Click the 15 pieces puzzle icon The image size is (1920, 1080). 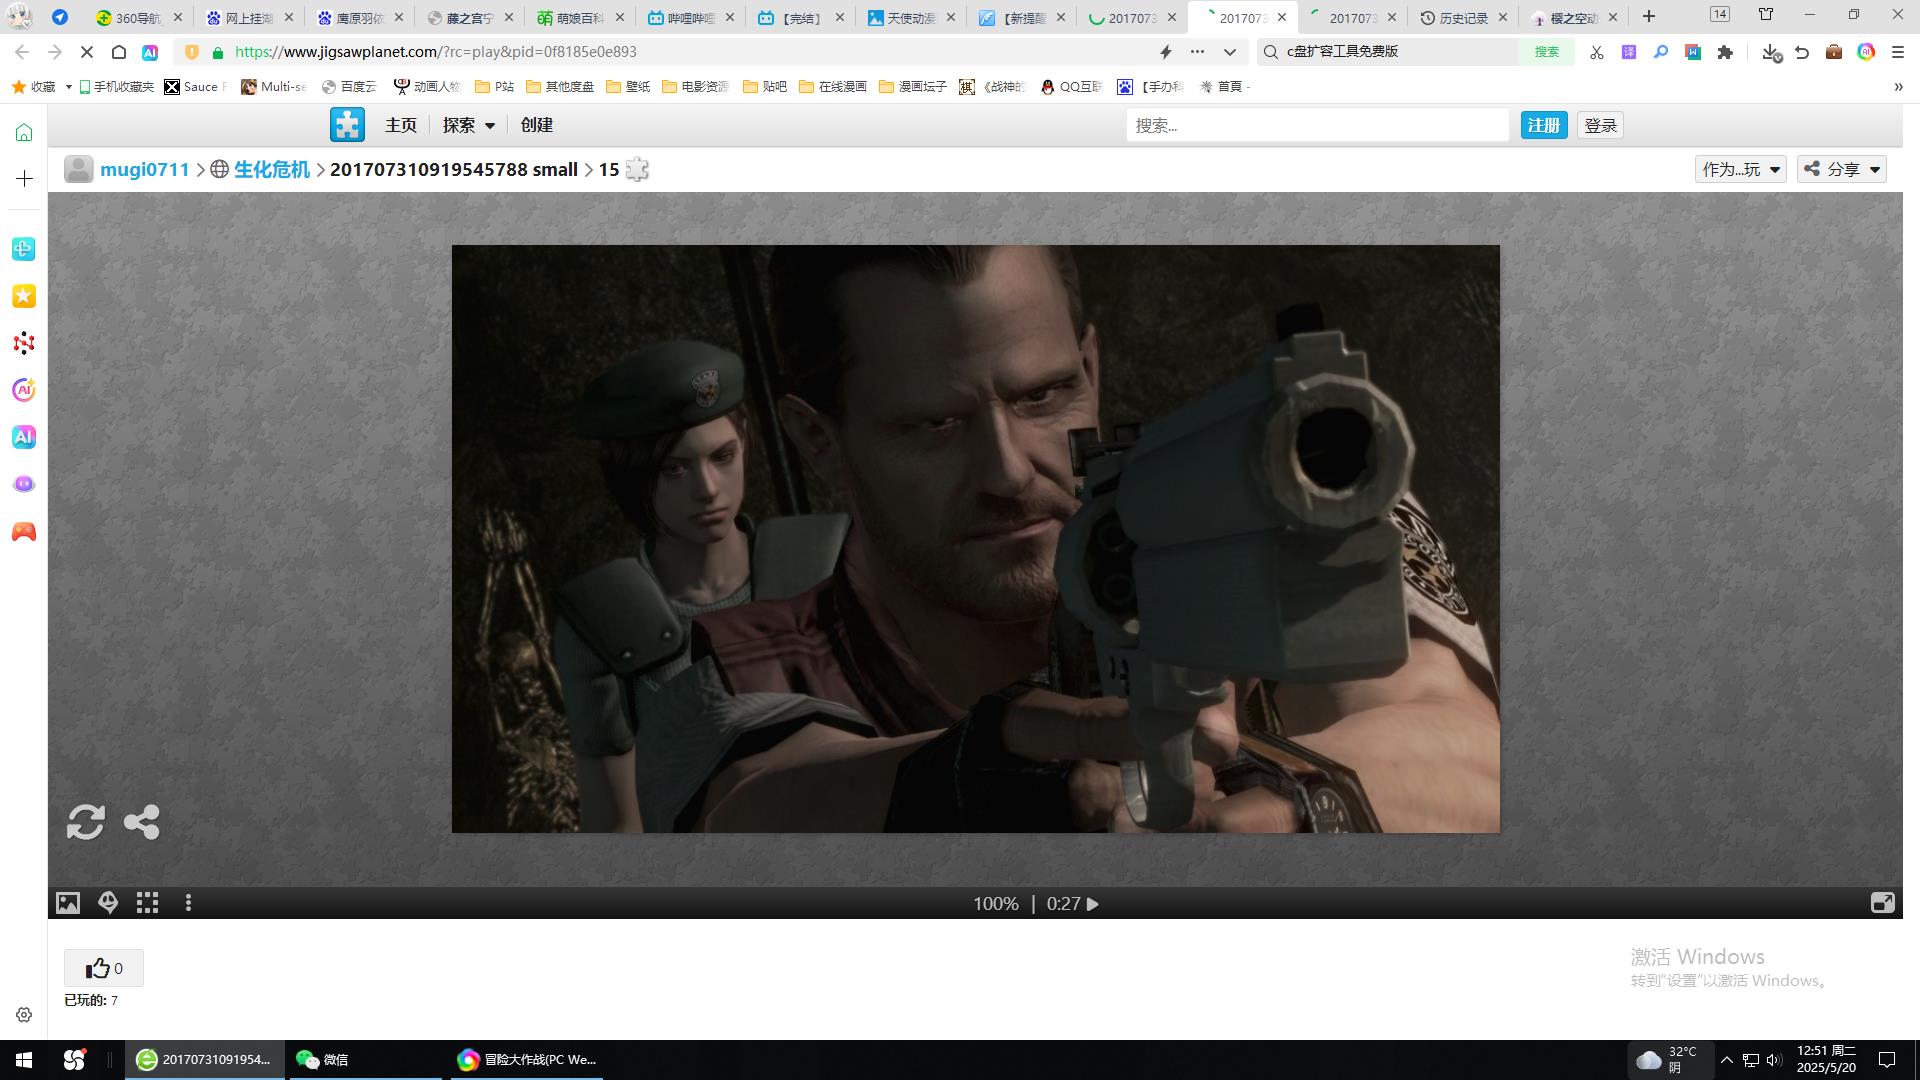[637, 169]
